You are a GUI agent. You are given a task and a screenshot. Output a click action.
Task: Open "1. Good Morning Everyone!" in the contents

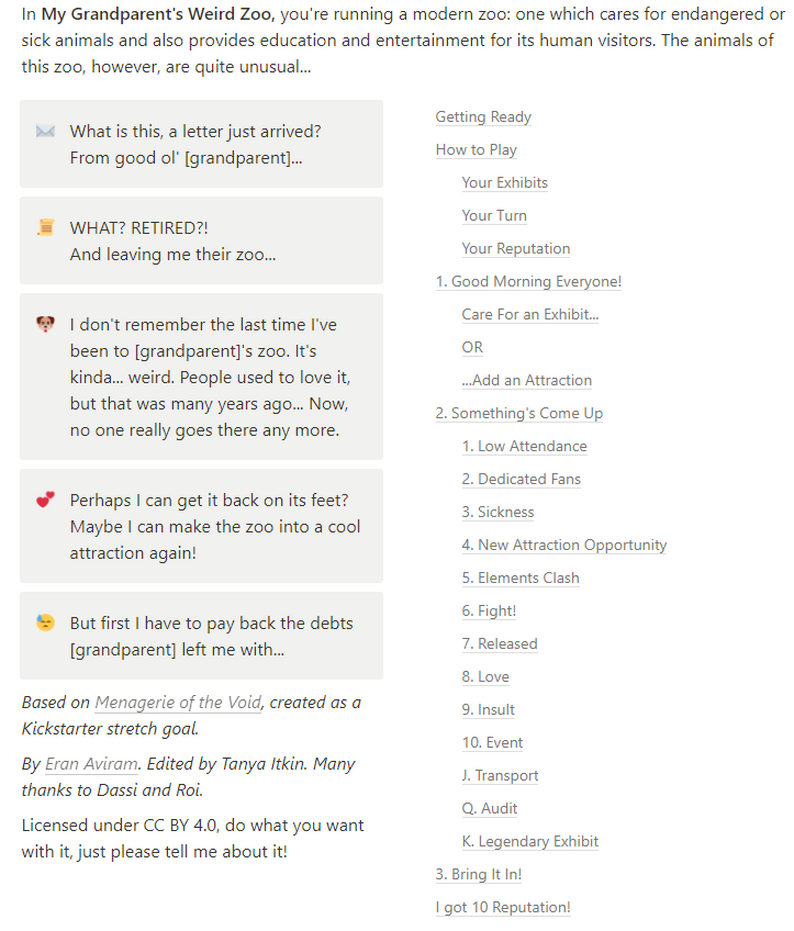click(x=528, y=282)
